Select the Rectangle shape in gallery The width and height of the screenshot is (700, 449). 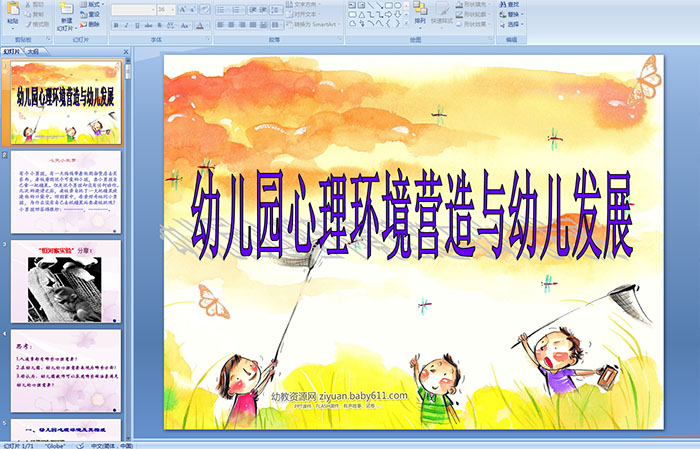click(389, 5)
